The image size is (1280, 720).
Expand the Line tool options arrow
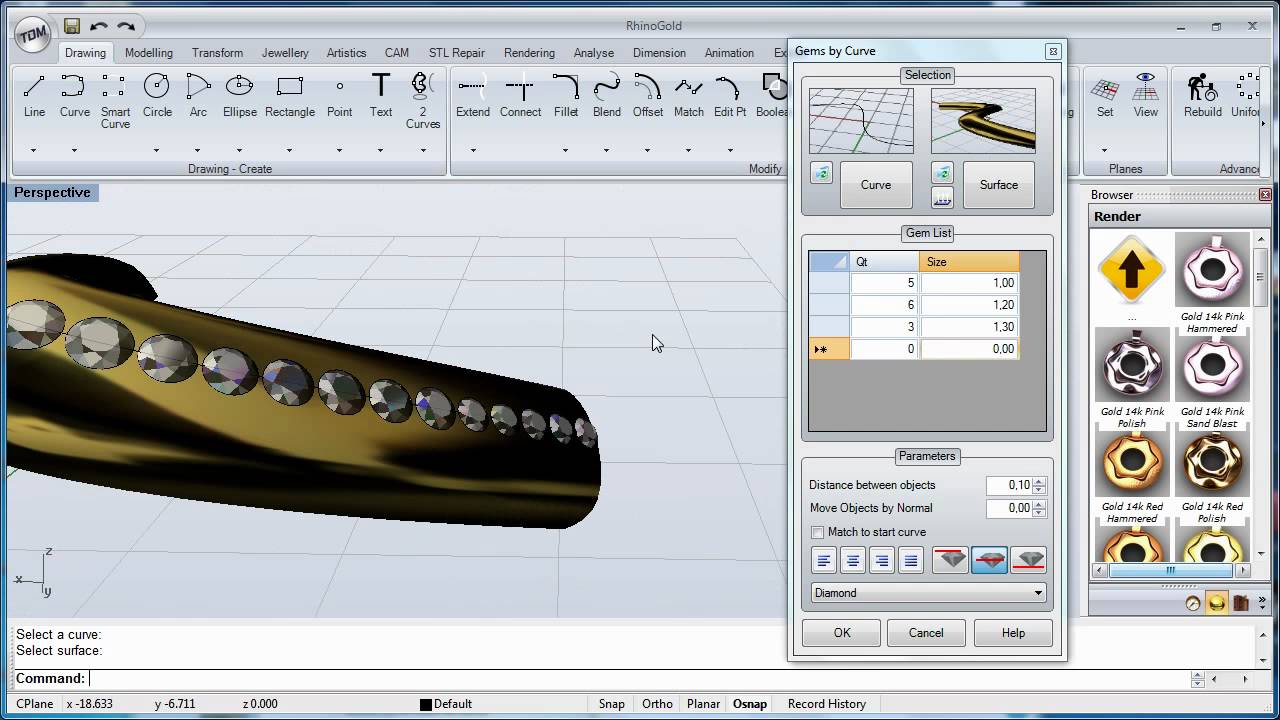[x=33, y=151]
